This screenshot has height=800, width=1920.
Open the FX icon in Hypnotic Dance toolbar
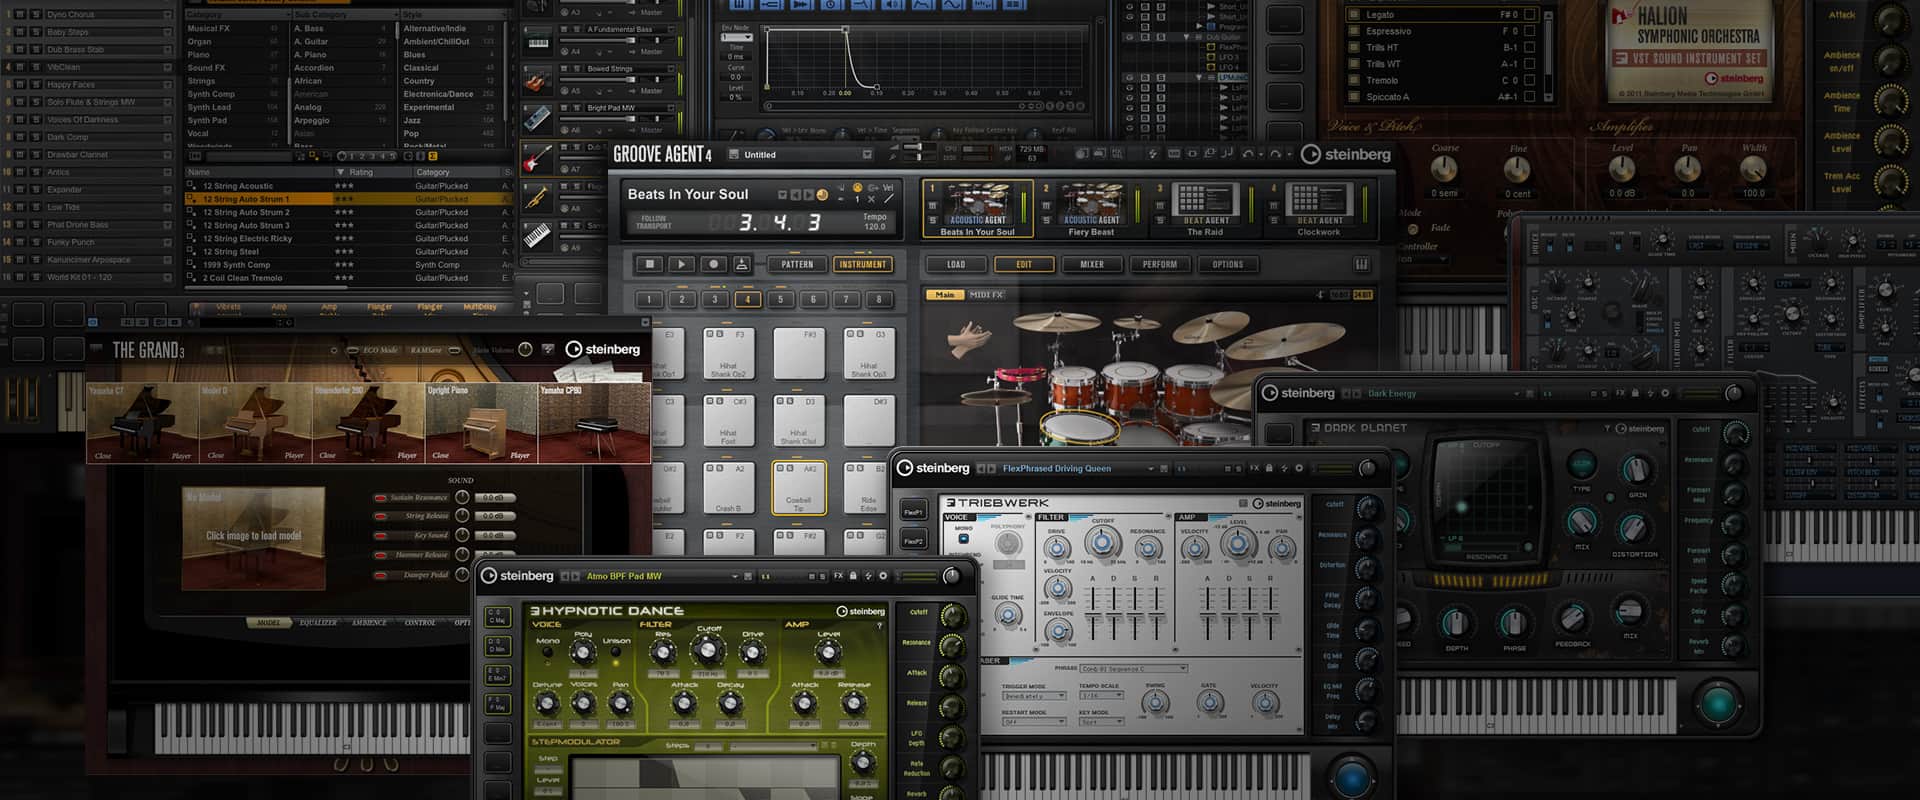pos(838,576)
